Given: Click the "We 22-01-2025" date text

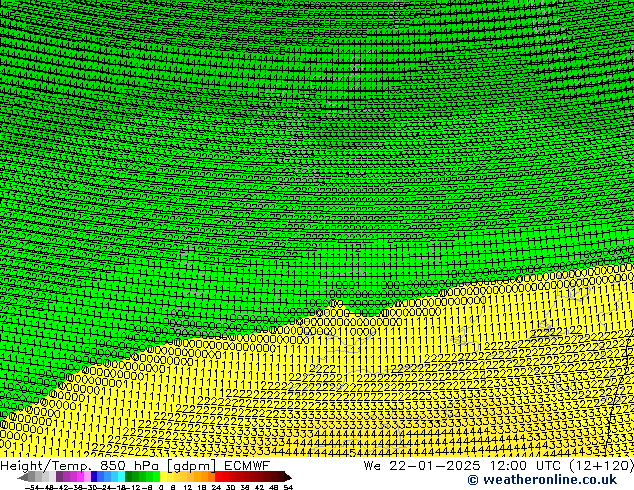Looking at the screenshot, I should (x=422, y=466).
